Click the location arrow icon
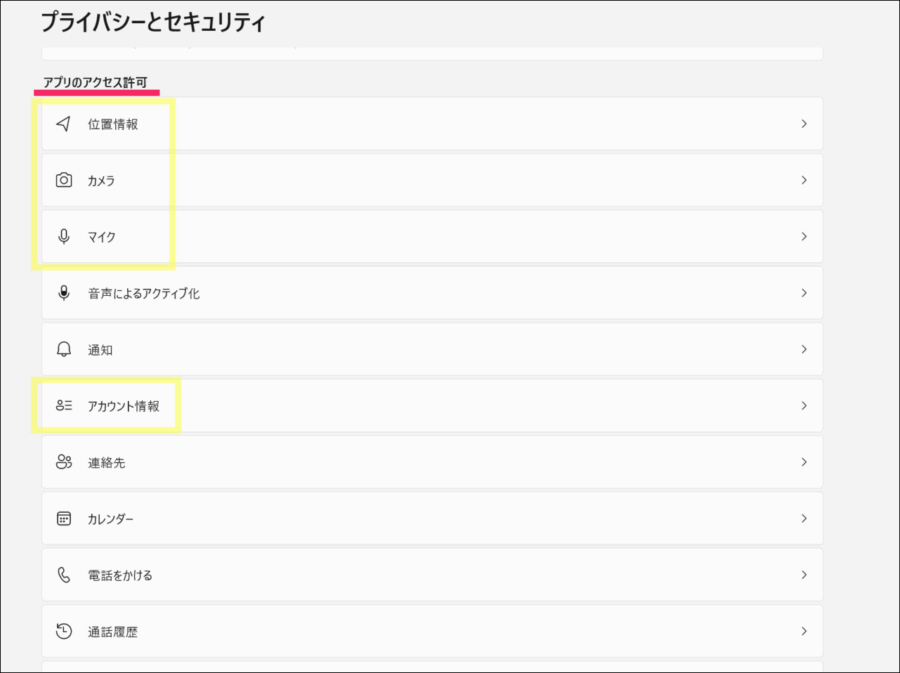900x673 pixels. [64, 124]
